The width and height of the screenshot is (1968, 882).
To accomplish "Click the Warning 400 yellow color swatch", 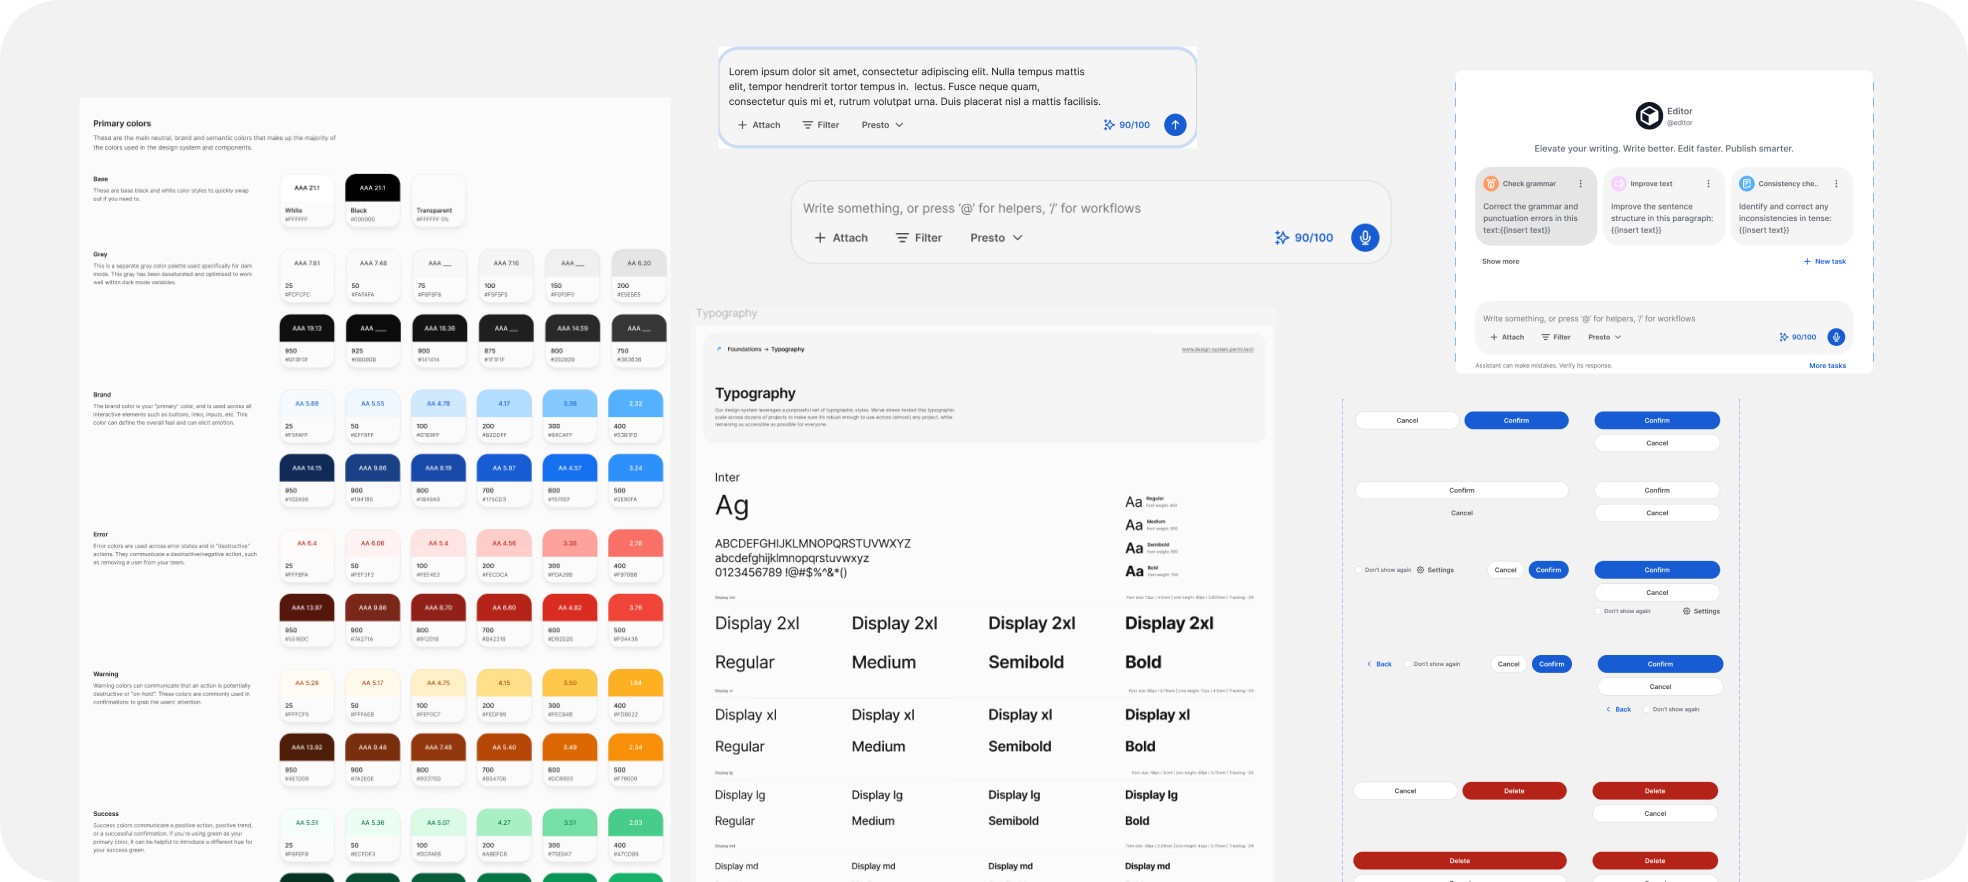I will (636, 695).
